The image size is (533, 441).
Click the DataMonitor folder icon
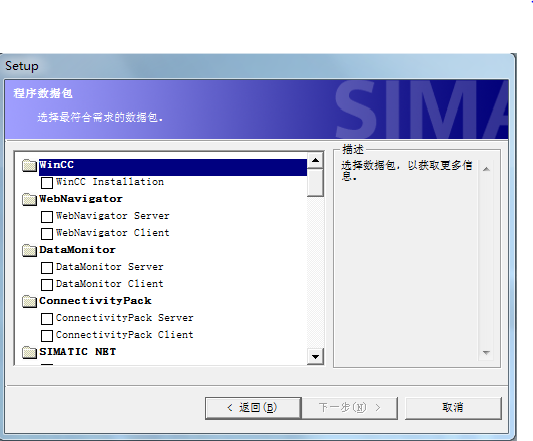point(29,250)
